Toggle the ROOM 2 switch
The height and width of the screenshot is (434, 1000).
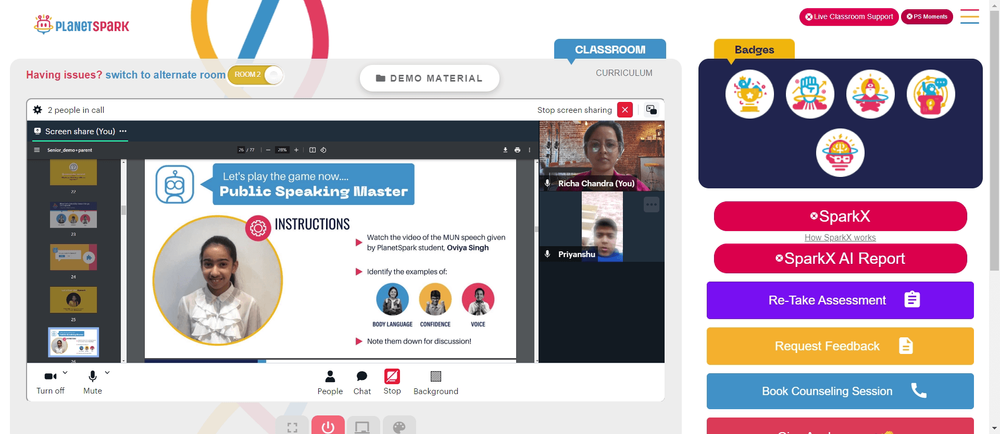255,75
